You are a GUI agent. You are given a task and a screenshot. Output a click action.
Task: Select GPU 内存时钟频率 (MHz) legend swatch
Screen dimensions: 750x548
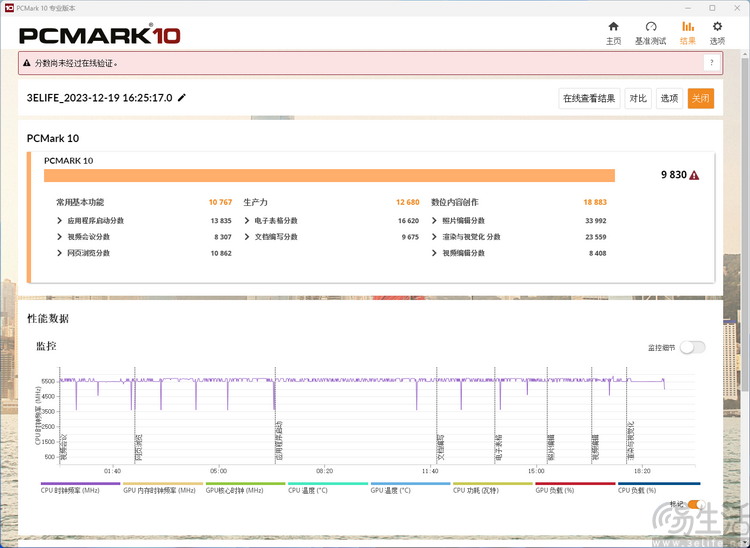(x=163, y=483)
